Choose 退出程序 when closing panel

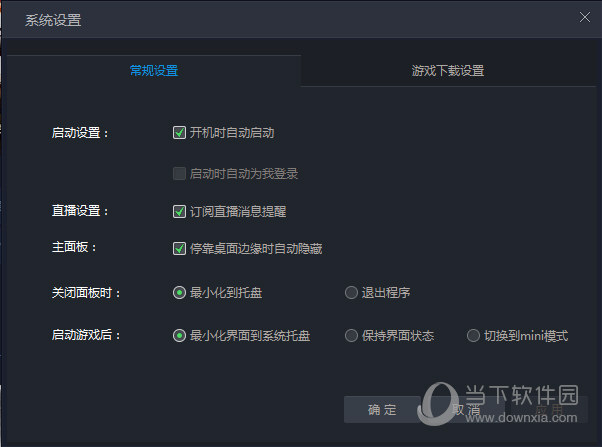(351, 293)
